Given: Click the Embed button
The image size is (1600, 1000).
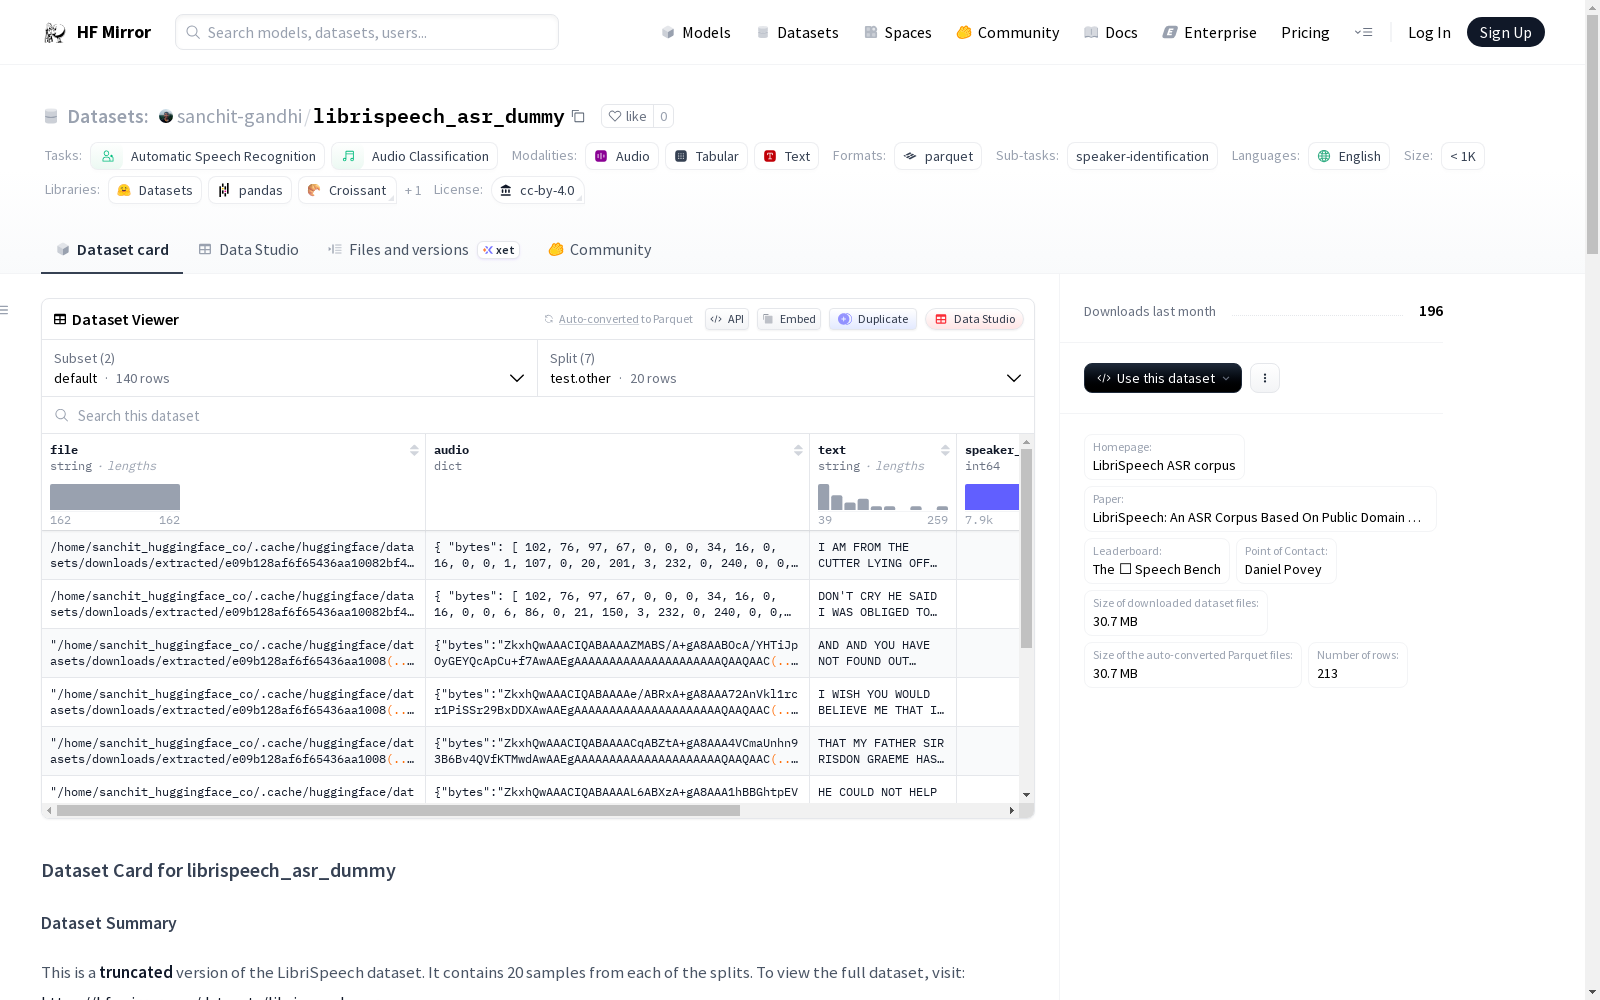Looking at the screenshot, I should (789, 319).
